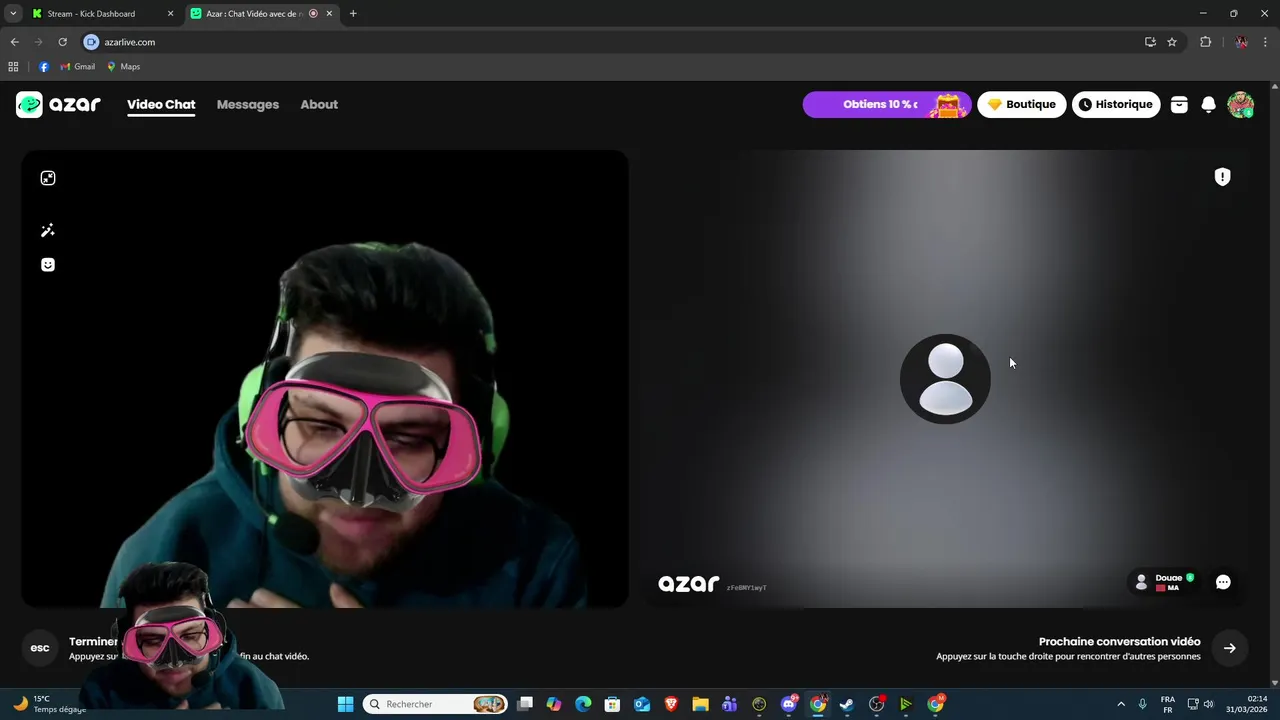Click the install app icon

[1150, 42]
